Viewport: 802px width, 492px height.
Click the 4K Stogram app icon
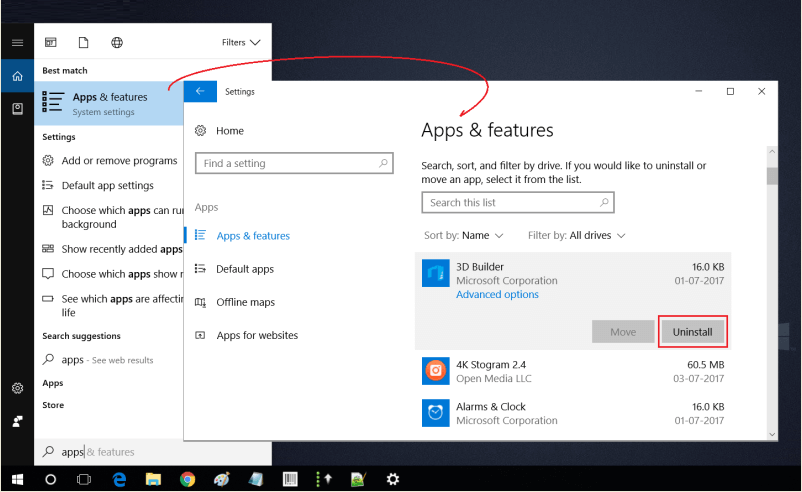[x=436, y=371]
